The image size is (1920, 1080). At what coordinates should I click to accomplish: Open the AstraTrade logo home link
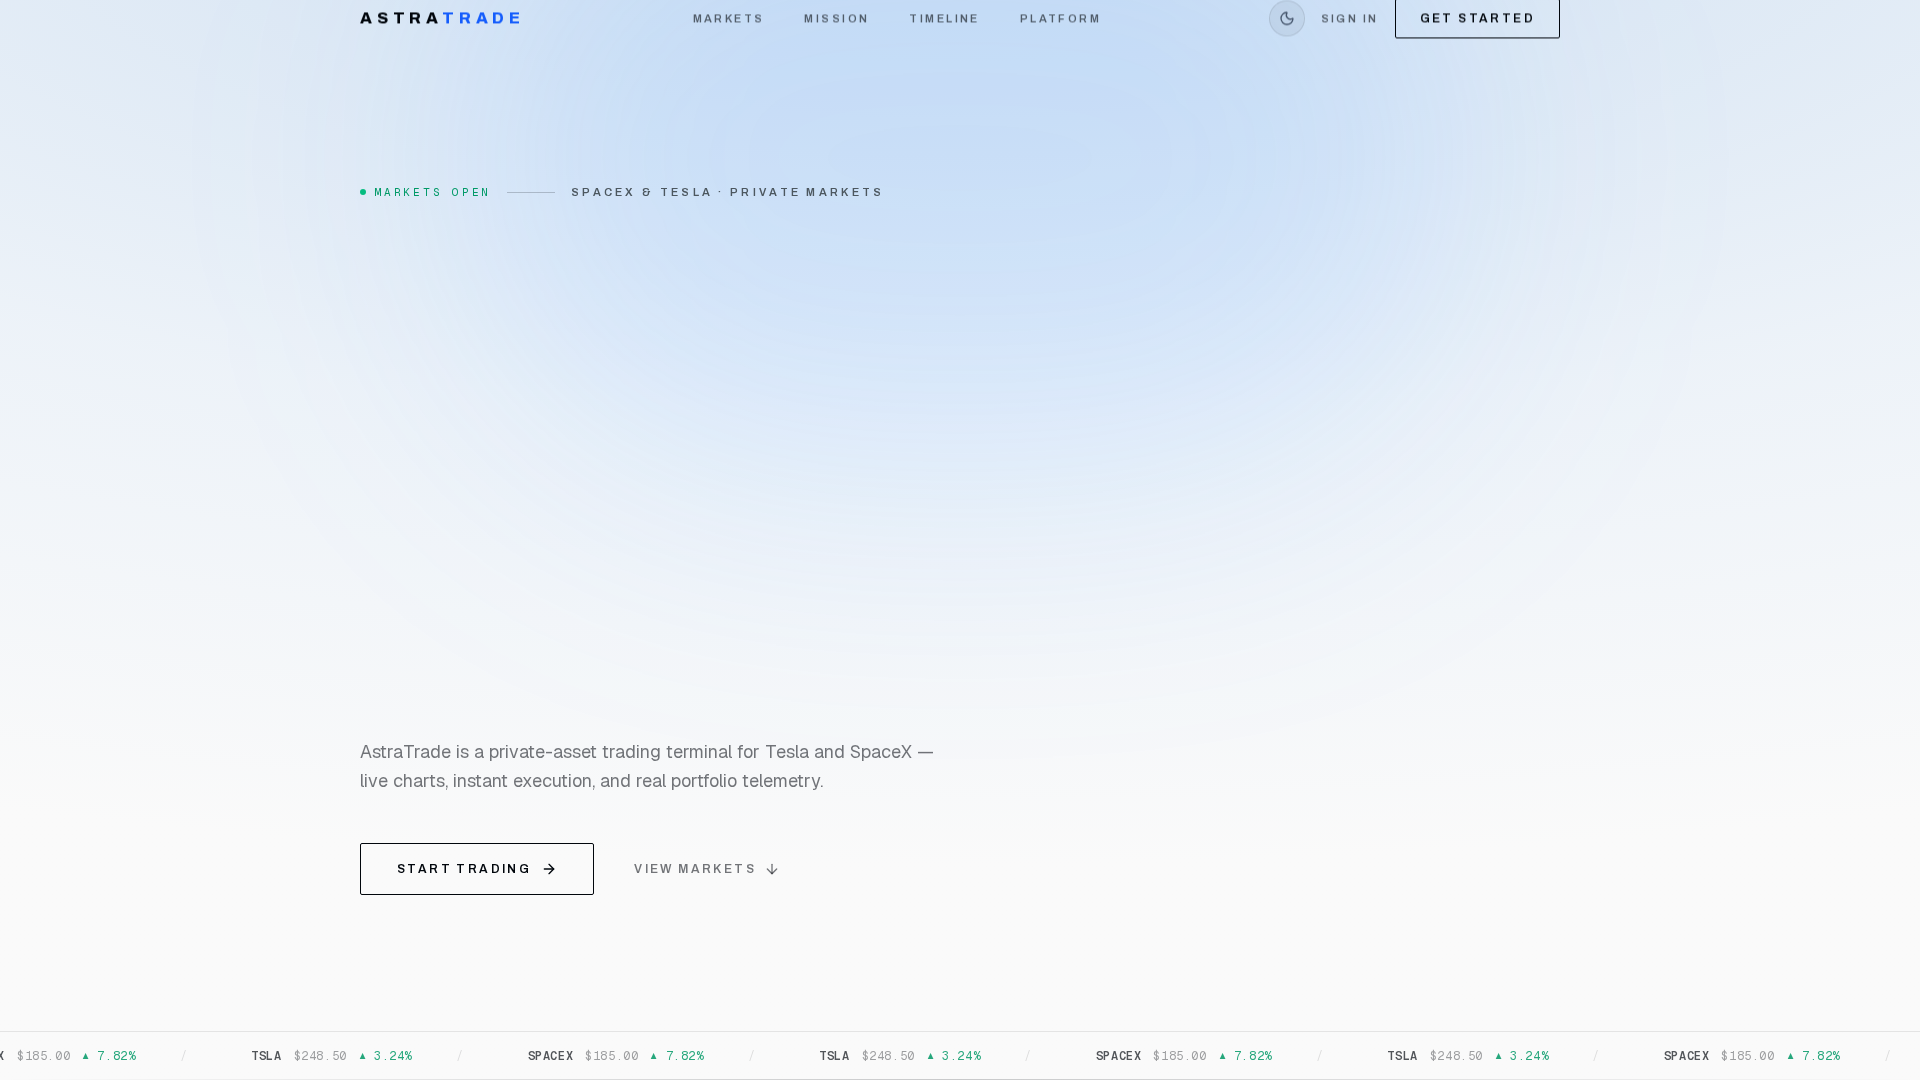point(440,18)
